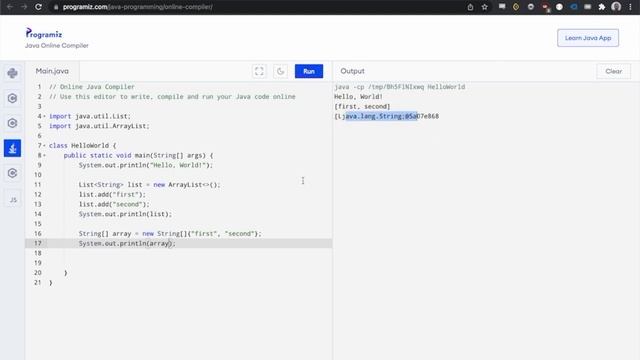Click the red extension icon with badge
Screen dimensions: 640x360
545,7
